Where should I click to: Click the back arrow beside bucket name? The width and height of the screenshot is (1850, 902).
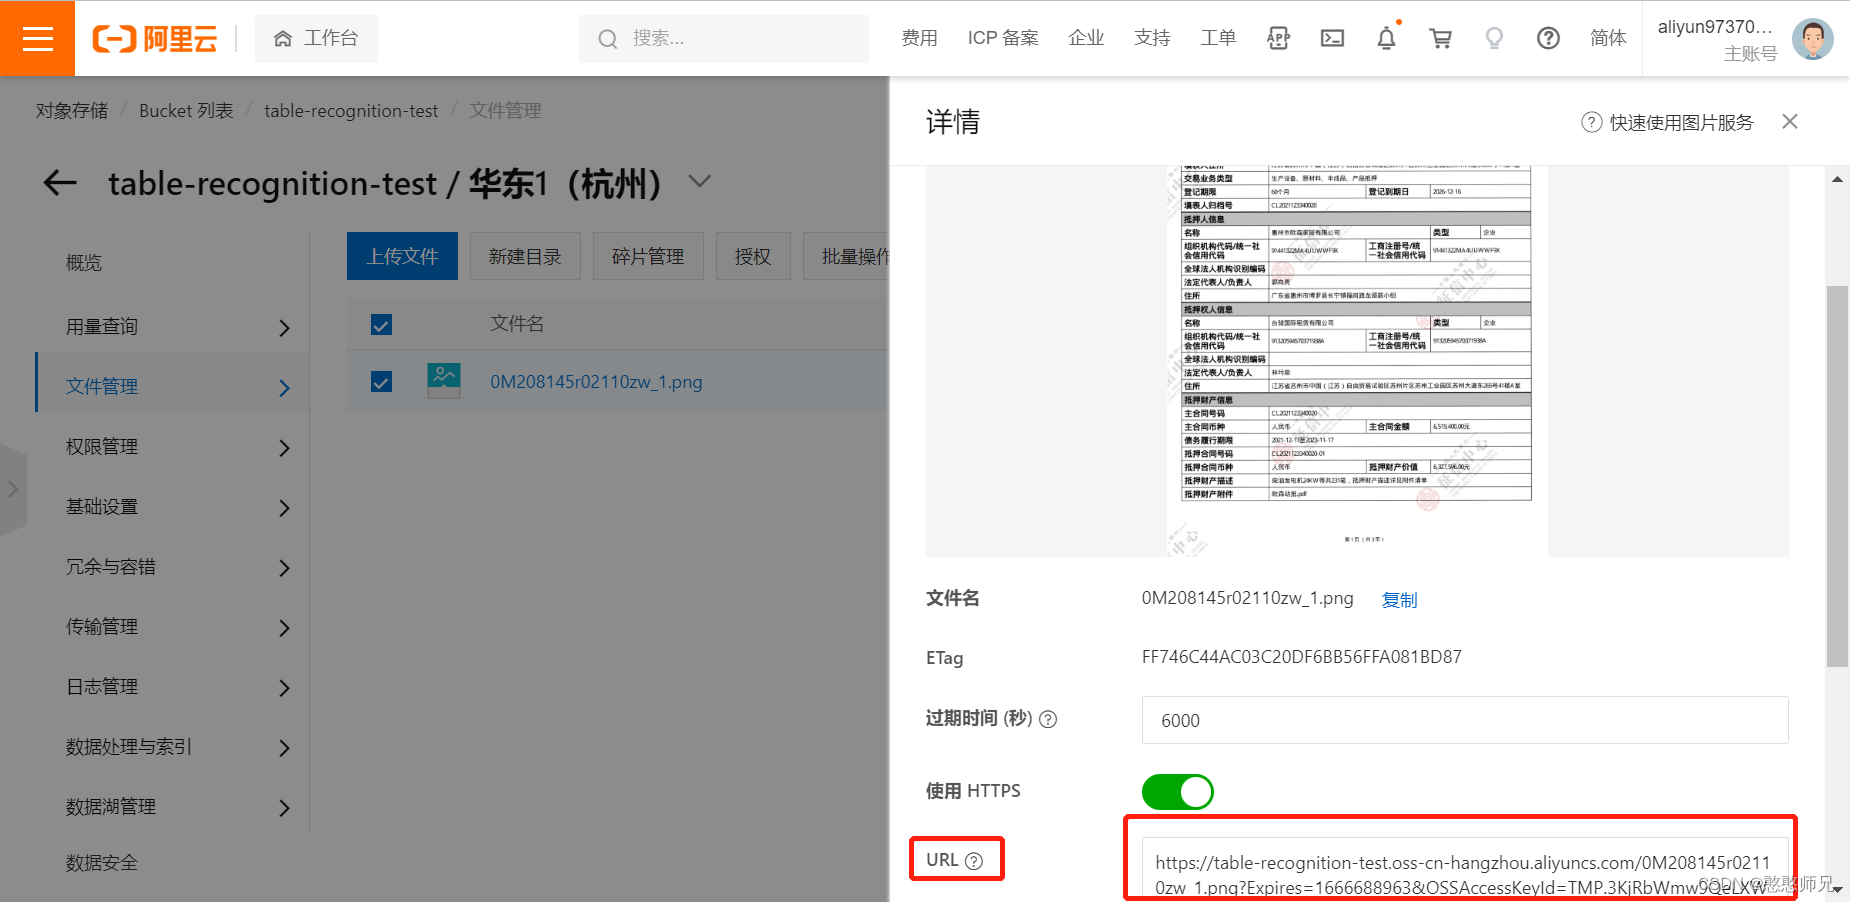60,182
